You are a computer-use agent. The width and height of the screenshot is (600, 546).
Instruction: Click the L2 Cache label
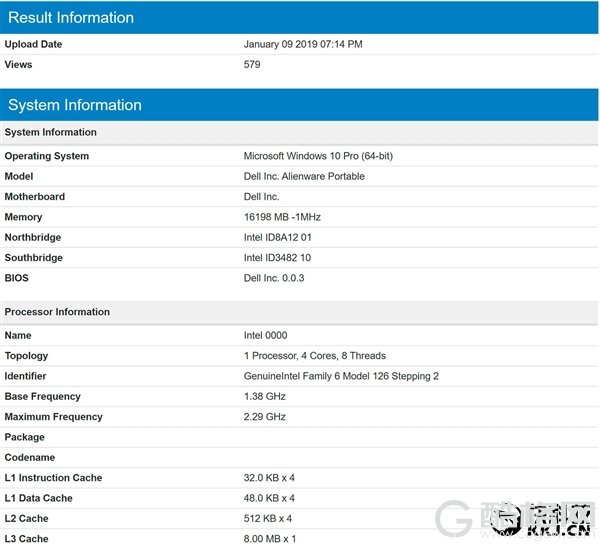click(26, 518)
